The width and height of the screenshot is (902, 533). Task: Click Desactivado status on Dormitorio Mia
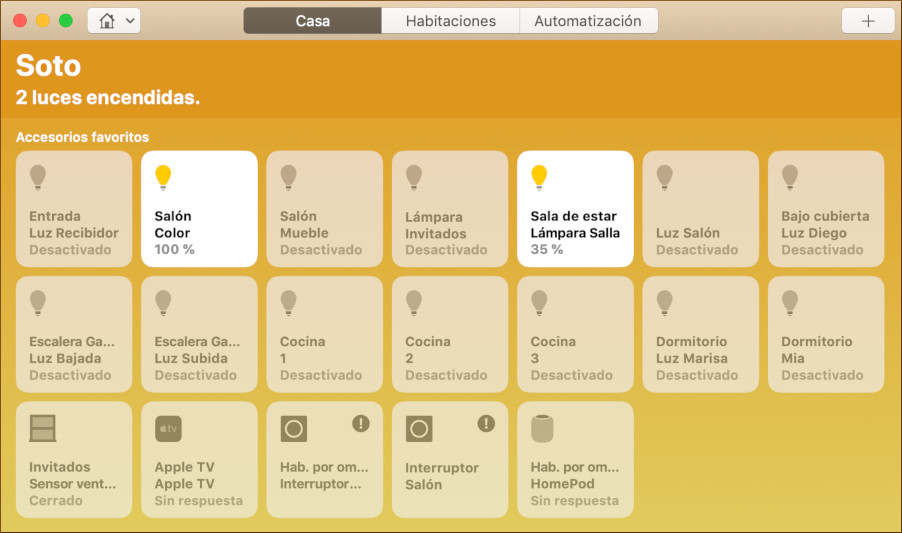(x=822, y=375)
